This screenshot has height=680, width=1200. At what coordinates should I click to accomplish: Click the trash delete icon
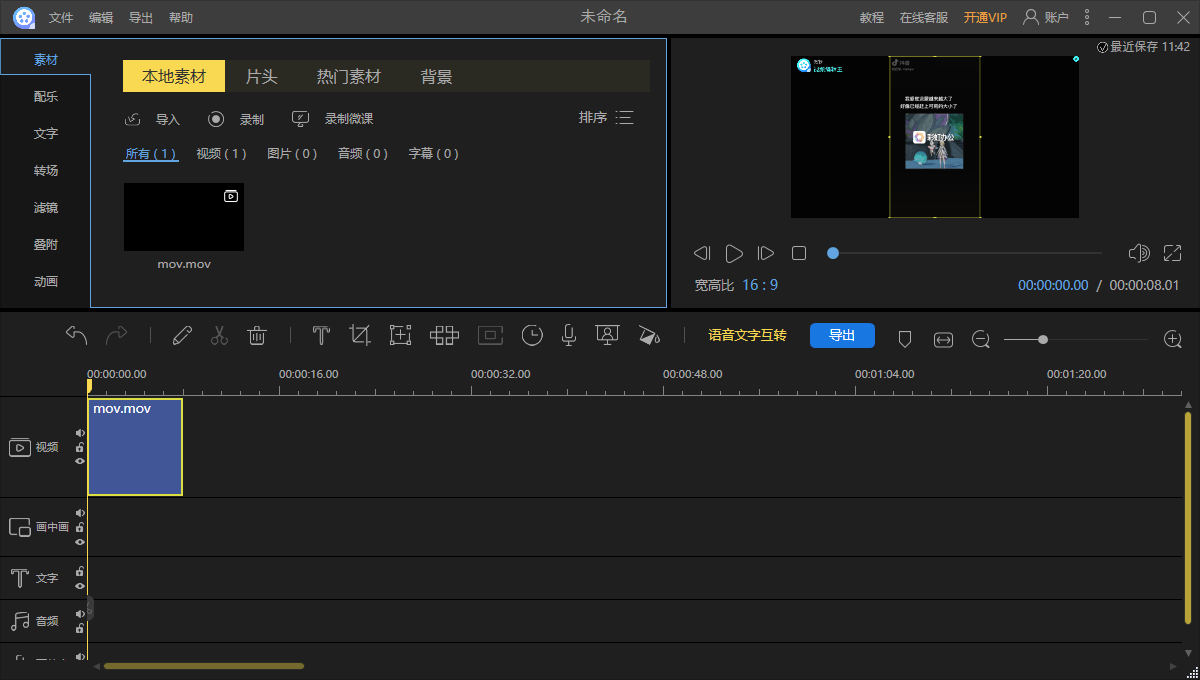click(257, 335)
